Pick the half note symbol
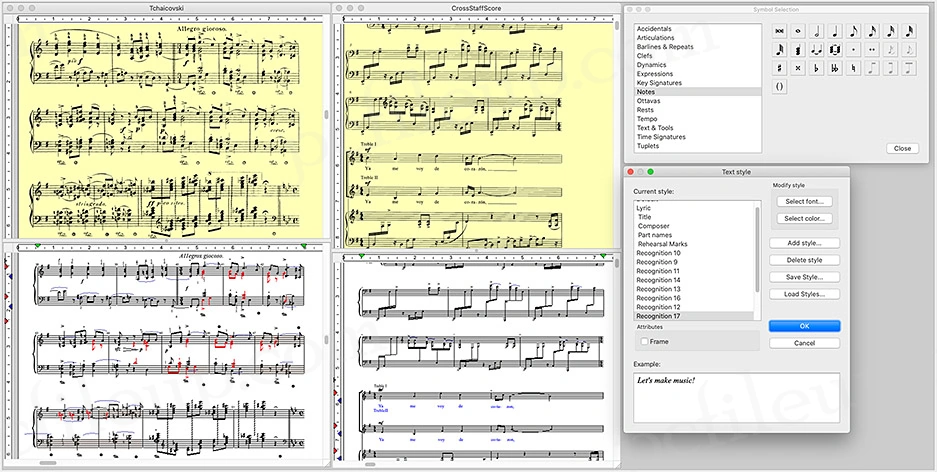937x472 pixels. pyautogui.click(x=817, y=31)
